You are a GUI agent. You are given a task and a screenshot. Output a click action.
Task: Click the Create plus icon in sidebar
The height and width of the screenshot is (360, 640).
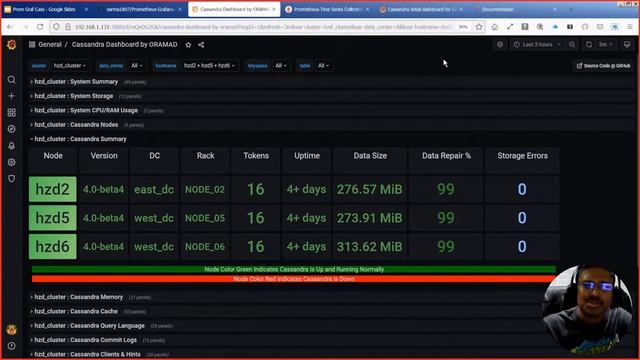11,96
